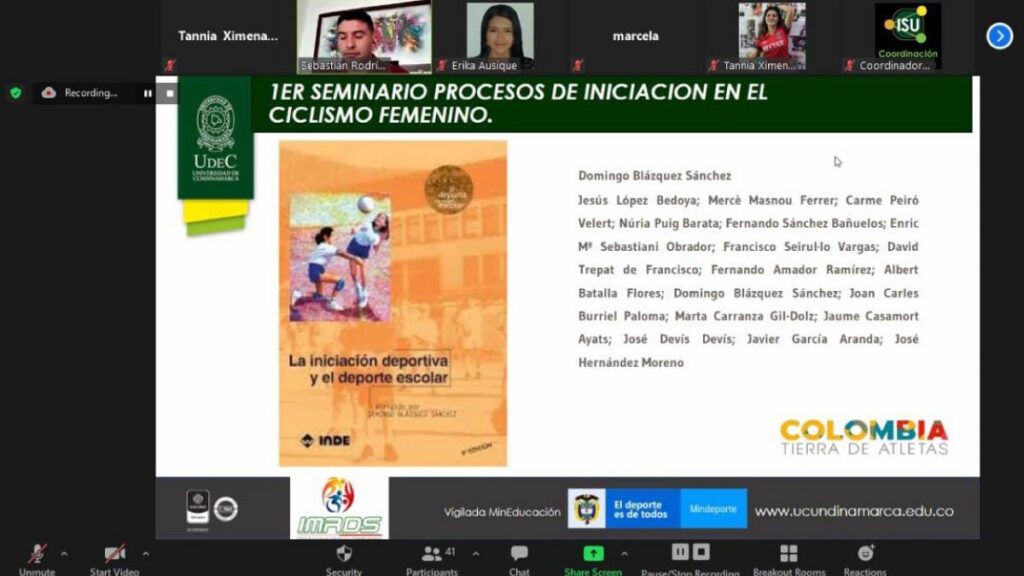Pause via the button beside the Recording indicator

pos(148,93)
